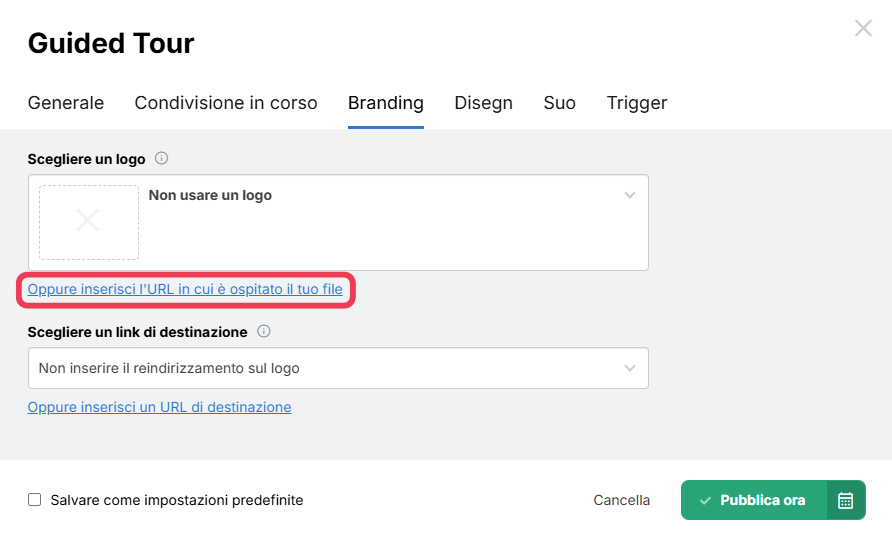892x541 pixels.
Task: Click Pubblica ora button
Action: point(754,500)
